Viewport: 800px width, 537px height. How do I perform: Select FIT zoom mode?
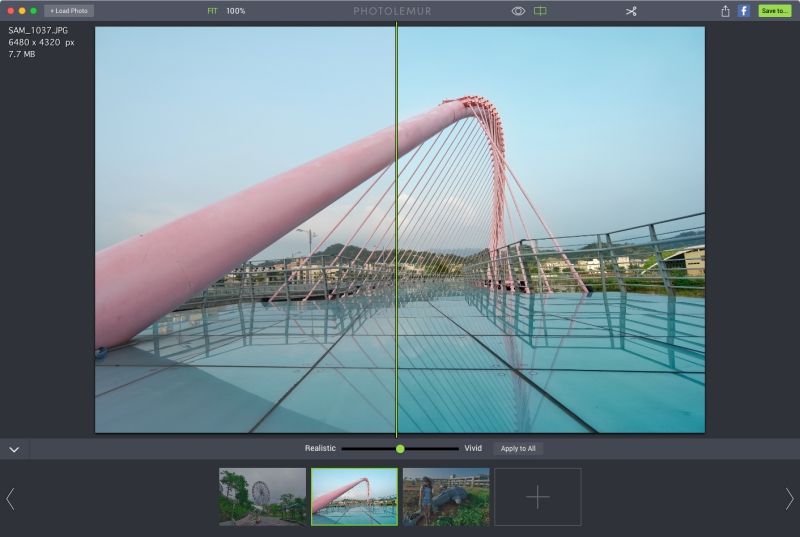pyautogui.click(x=212, y=11)
